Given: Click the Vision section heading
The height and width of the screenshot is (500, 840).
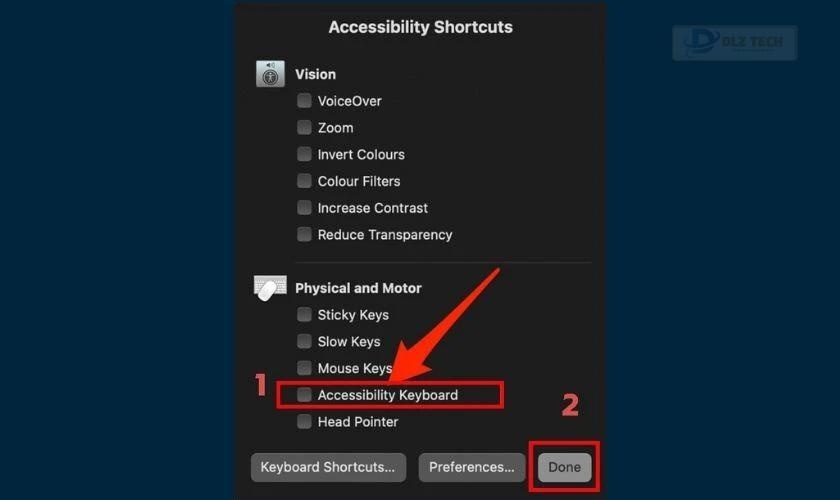Looking at the screenshot, I should [x=316, y=74].
